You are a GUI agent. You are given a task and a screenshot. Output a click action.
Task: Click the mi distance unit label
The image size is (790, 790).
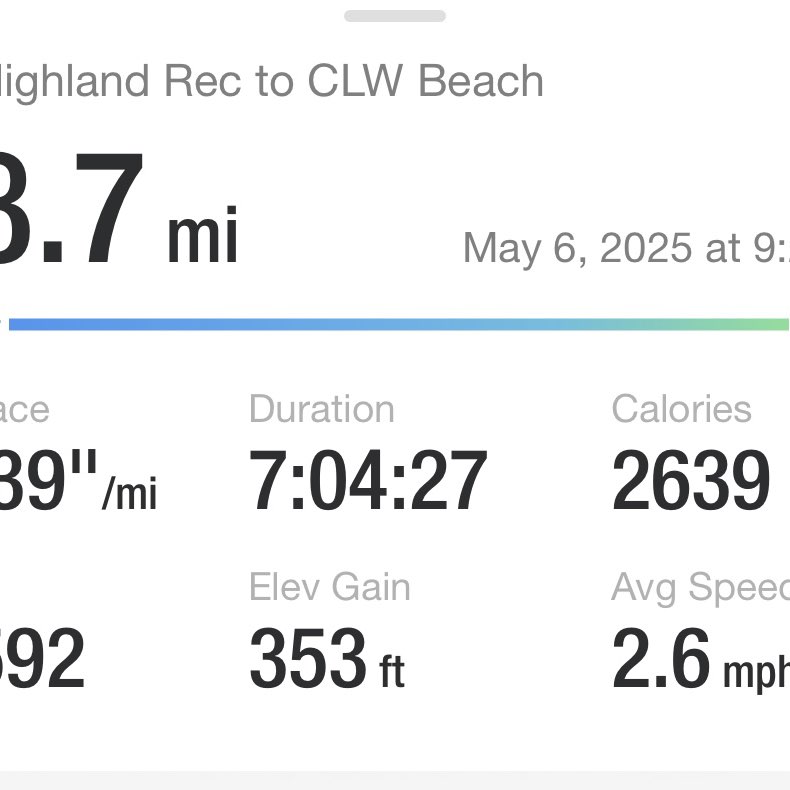coord(203,236)
